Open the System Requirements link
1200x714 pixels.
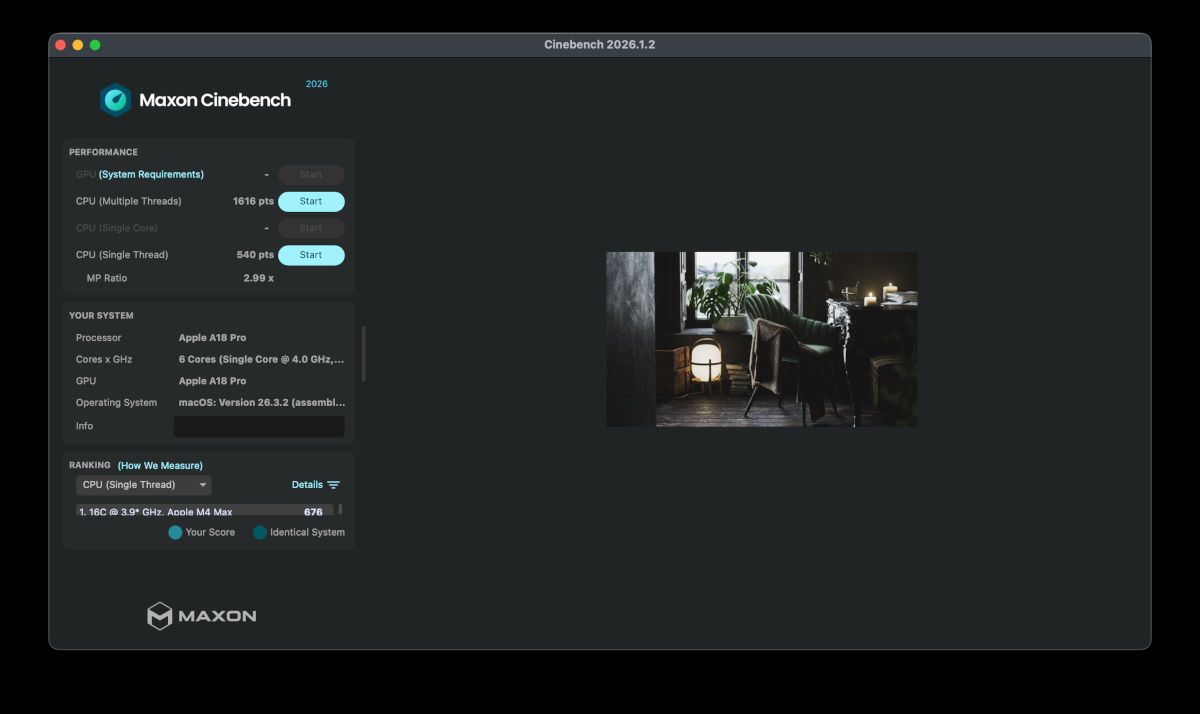[151, 175]
